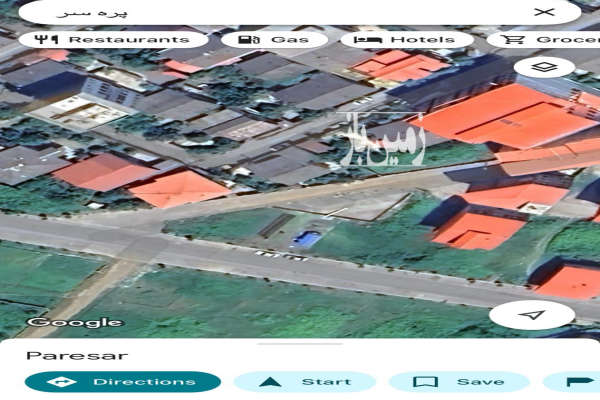Center map on my current location

[533, 315]
